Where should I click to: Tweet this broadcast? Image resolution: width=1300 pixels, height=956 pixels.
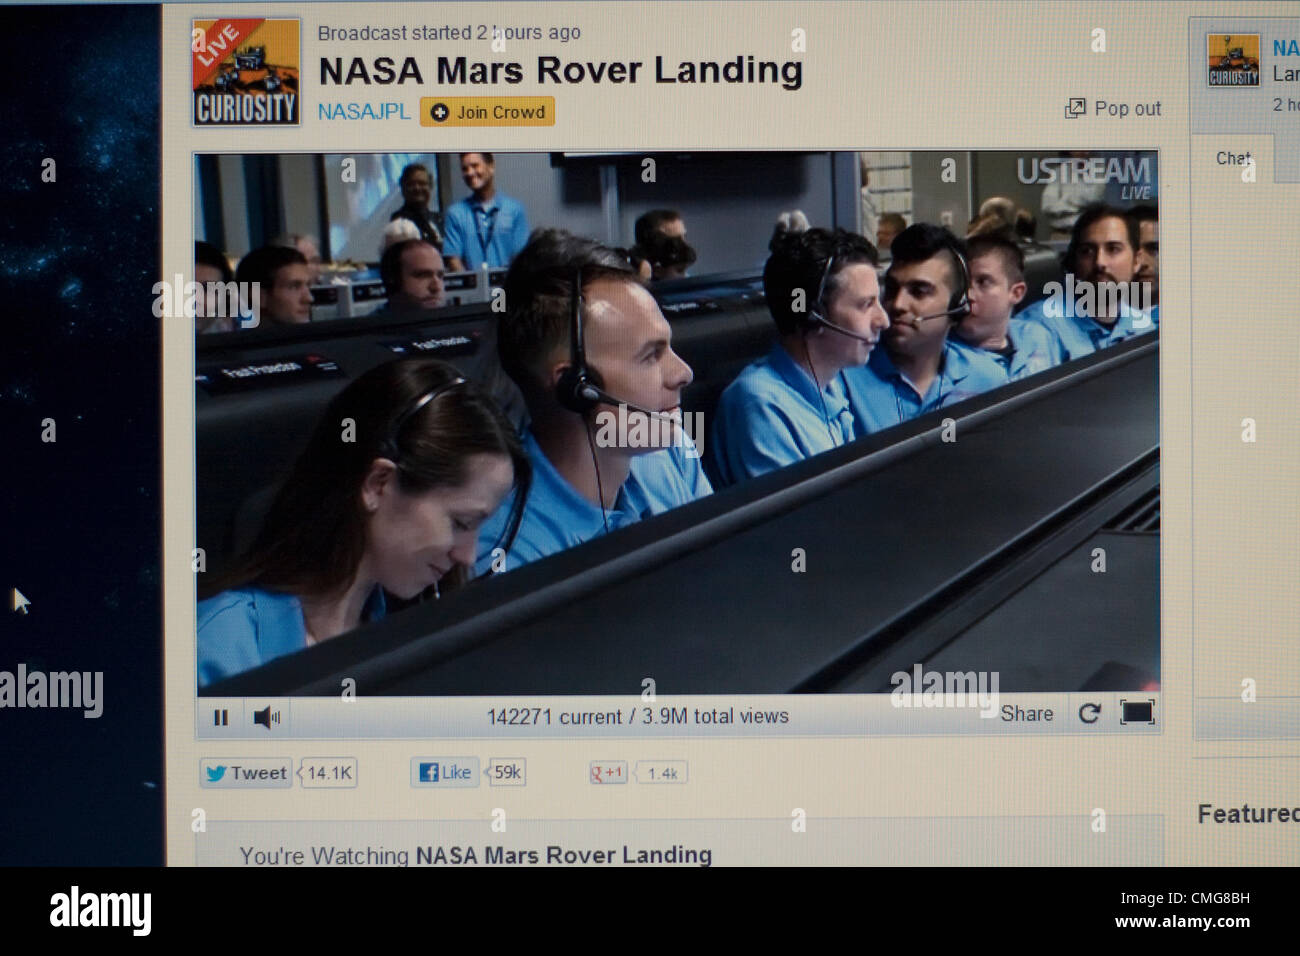(246, 773)
